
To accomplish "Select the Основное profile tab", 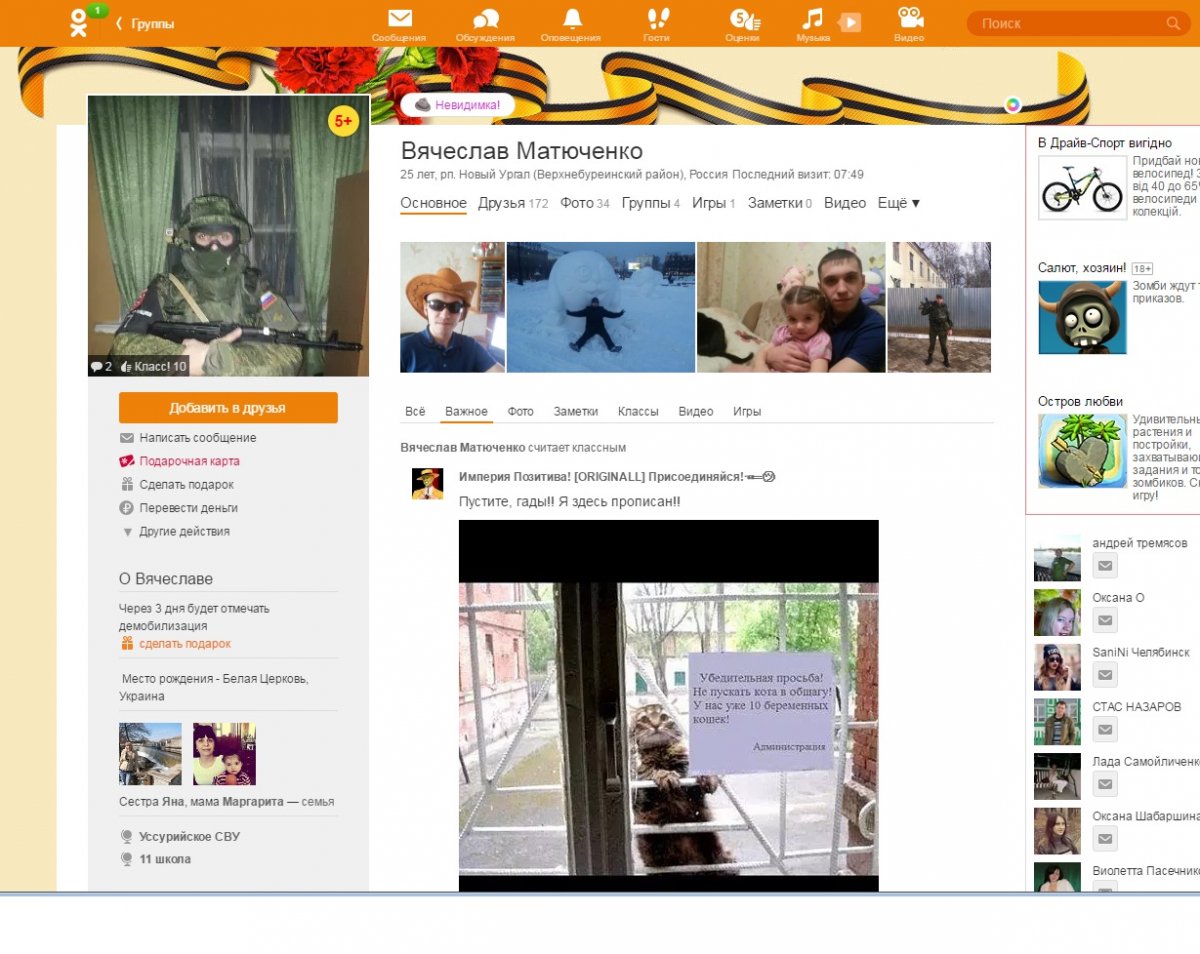I will 433,203.
